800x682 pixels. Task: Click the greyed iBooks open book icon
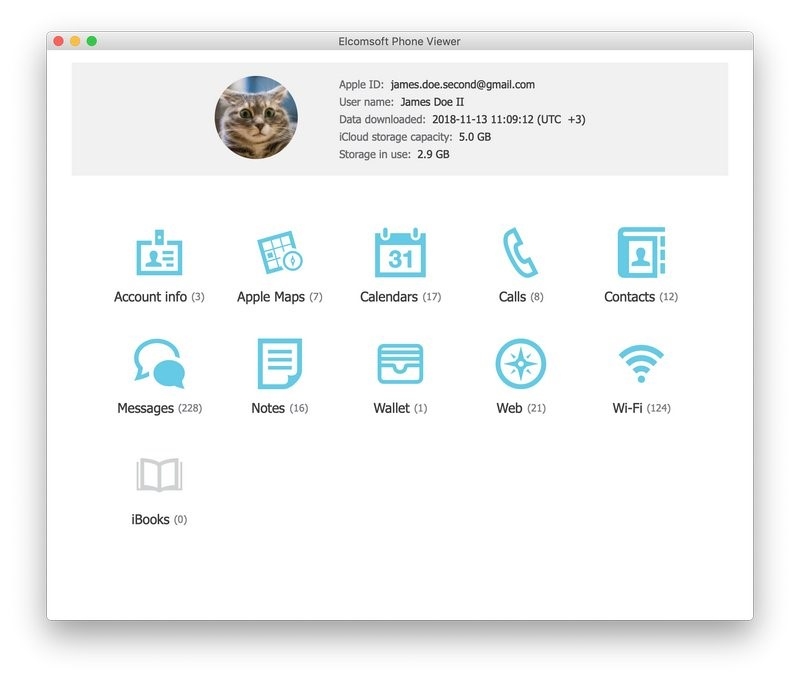click(159, 476)
